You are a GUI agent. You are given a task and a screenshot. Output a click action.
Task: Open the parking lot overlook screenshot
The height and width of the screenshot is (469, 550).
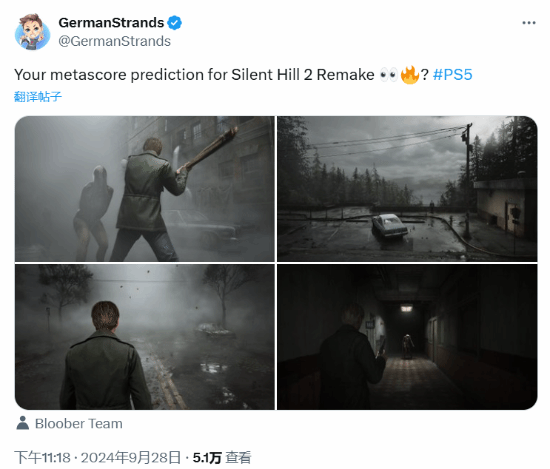[x=407, y=189]
